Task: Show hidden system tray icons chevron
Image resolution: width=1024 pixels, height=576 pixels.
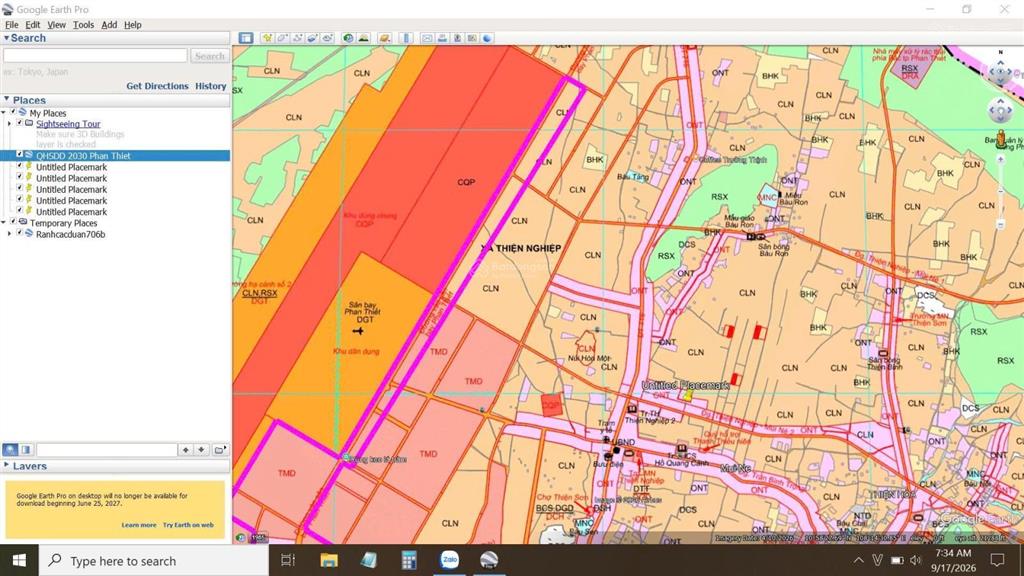Action: tap(859, 560)
